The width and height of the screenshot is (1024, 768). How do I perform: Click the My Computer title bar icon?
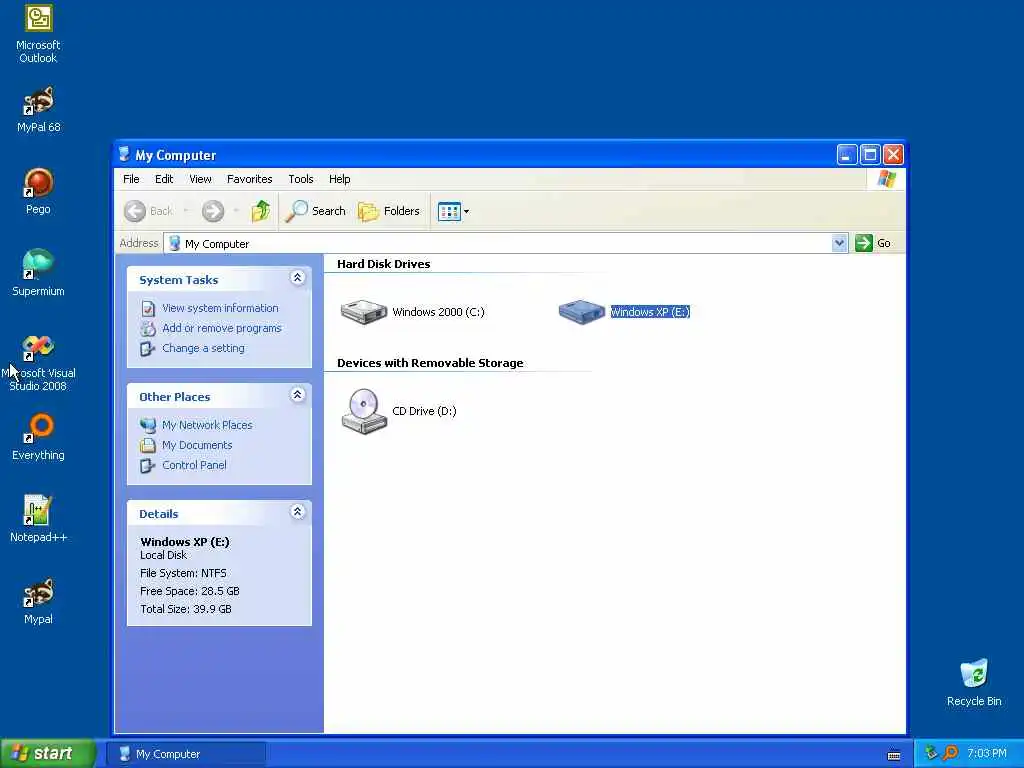pos(124,155)
